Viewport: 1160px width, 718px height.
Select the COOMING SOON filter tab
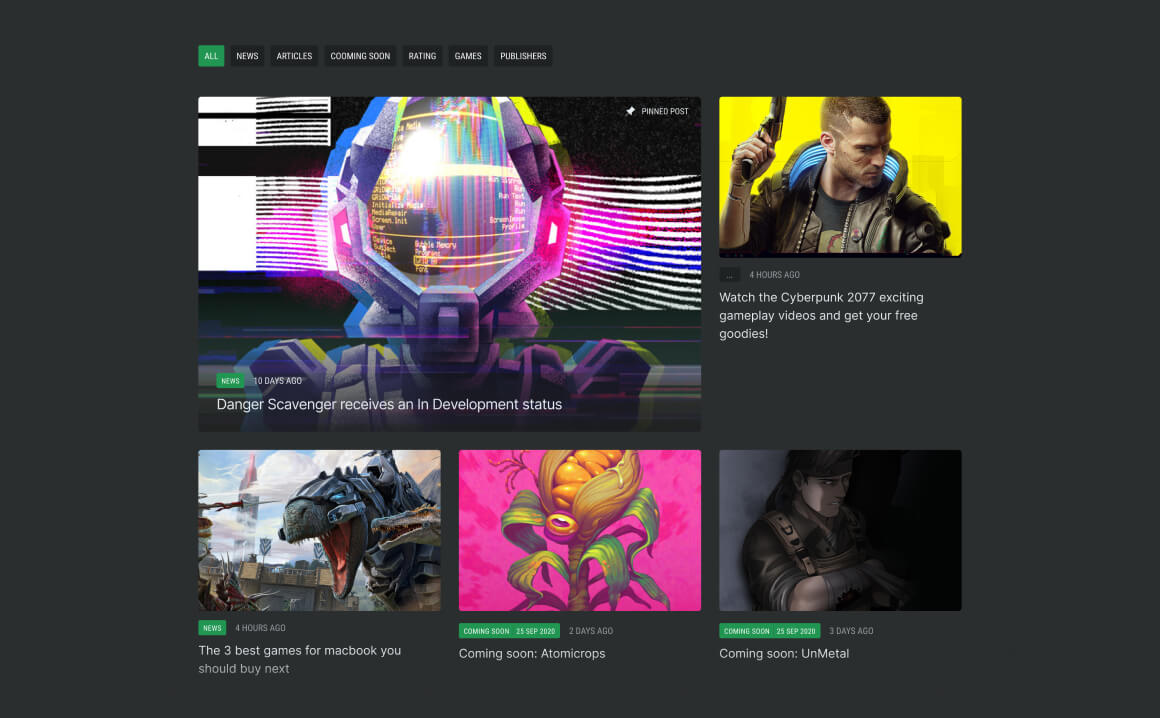(x=360, y=56)
